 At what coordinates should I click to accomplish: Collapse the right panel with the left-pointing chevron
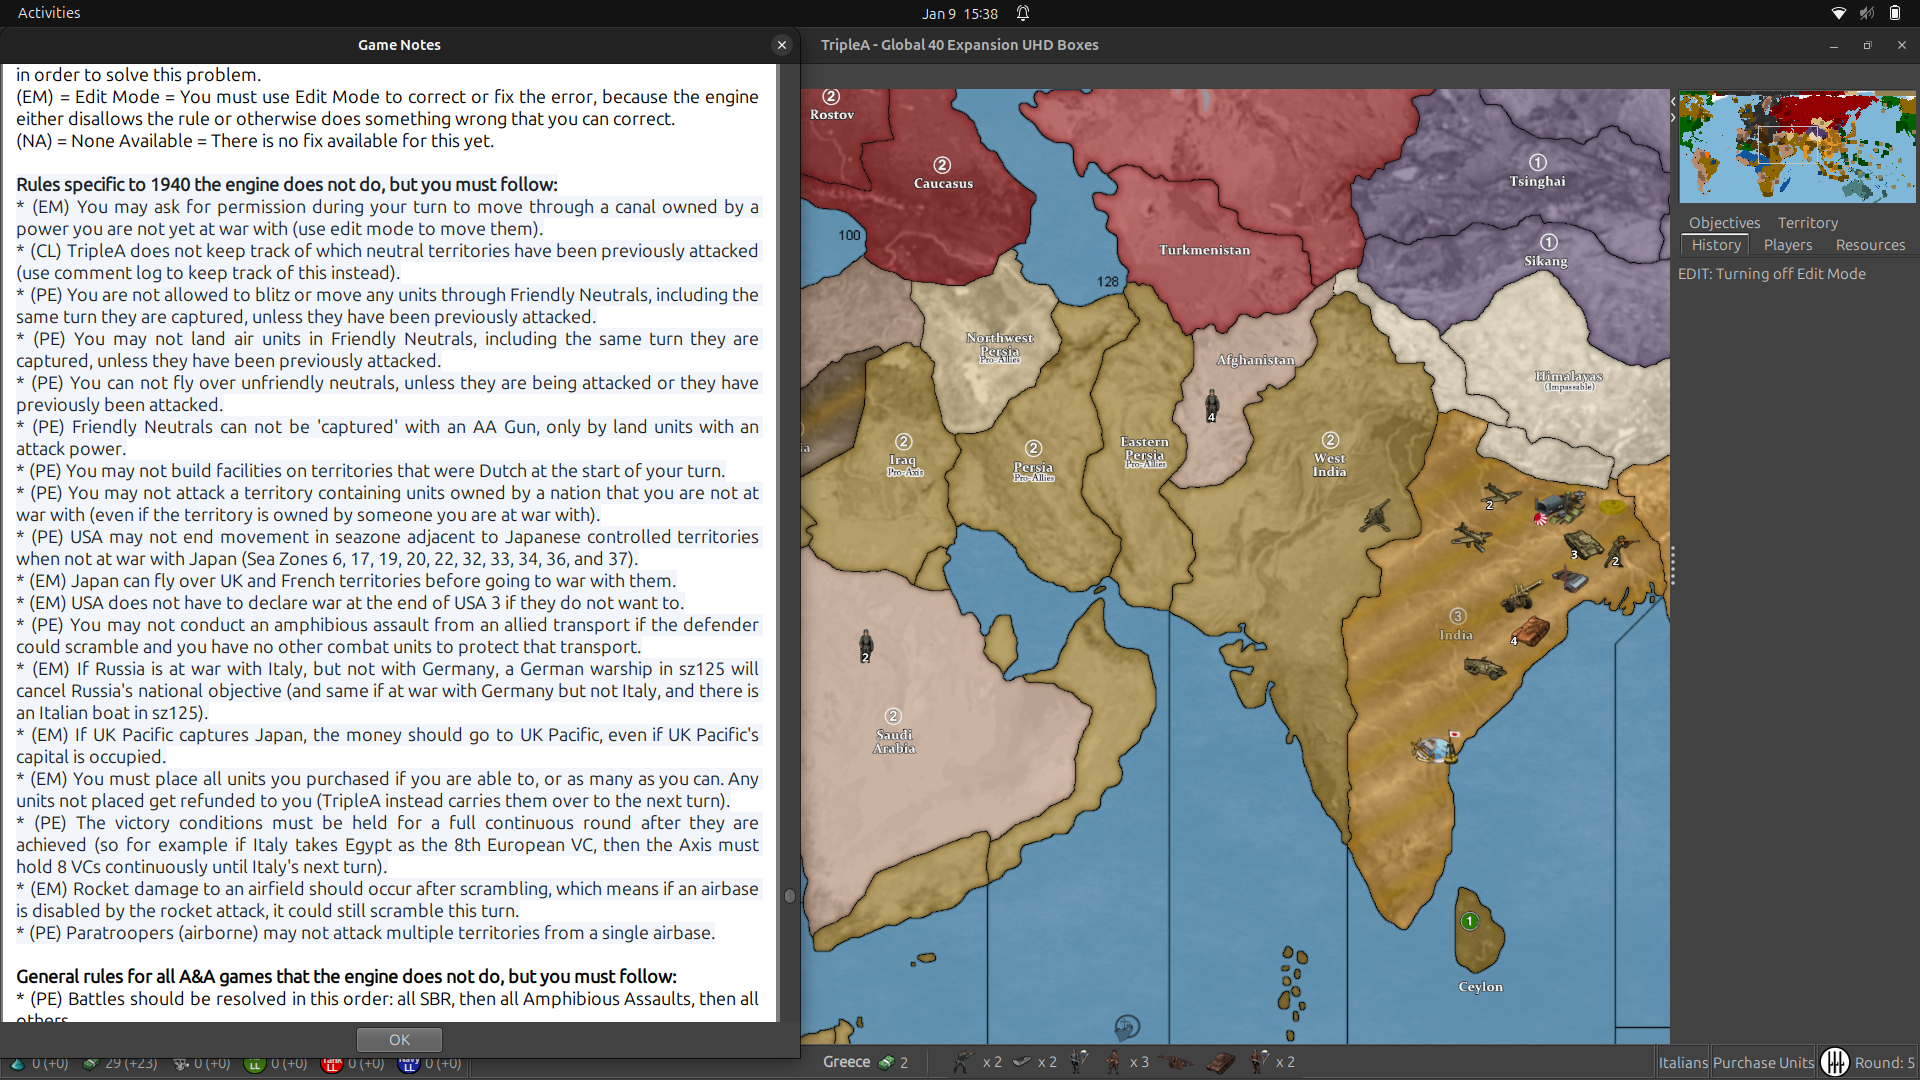1671,100
